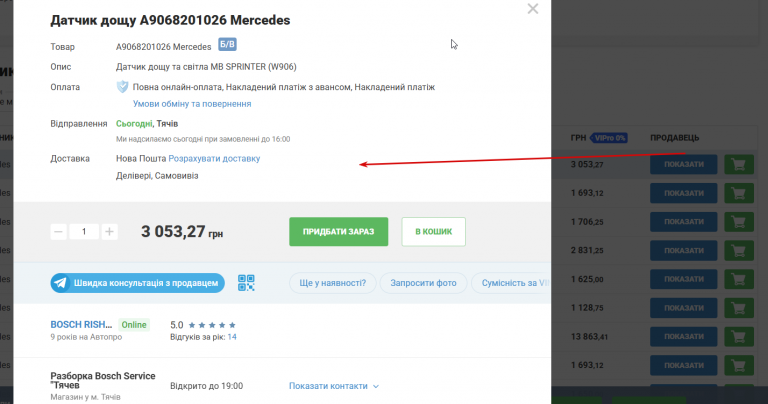Add 1 706,25 item to cart icon

tap(739, 222)
